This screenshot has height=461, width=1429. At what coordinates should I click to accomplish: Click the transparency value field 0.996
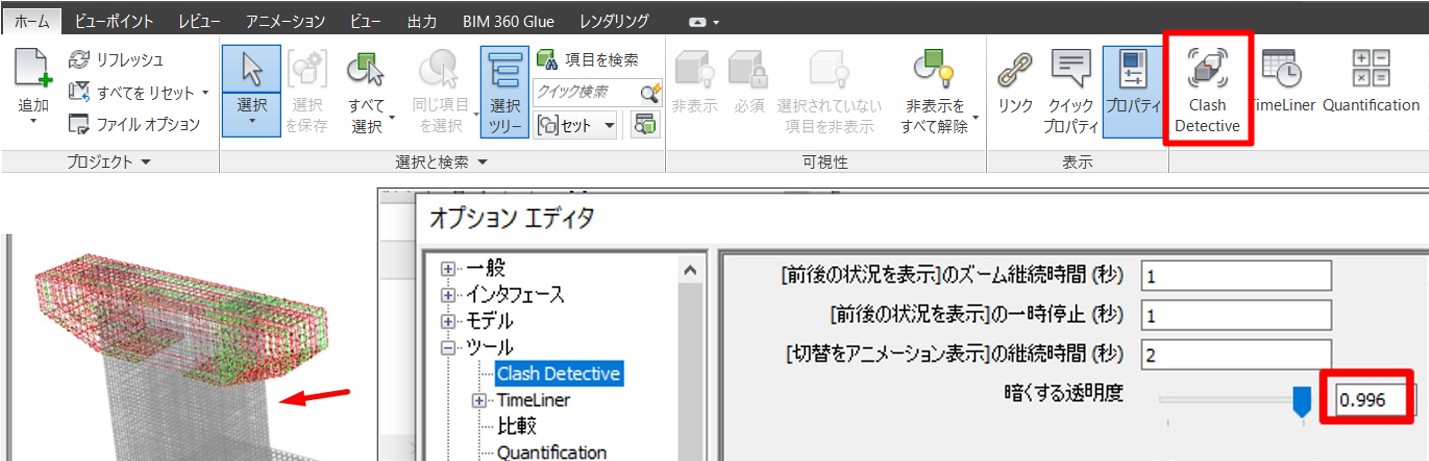point(1373,400)
